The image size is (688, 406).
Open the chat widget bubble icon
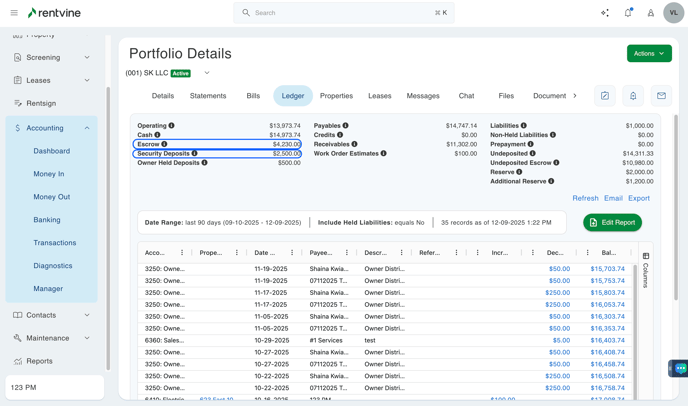click(679, 368)
